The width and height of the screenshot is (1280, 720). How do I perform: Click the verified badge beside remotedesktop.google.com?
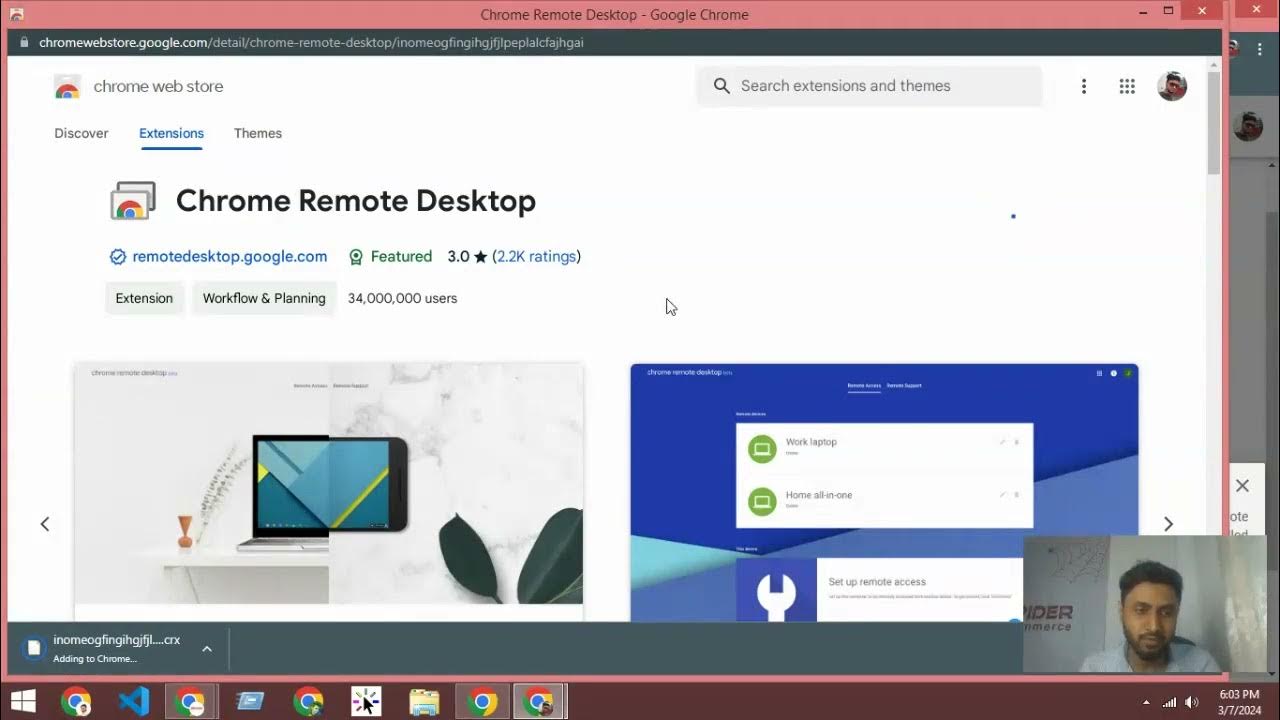pos(118,257)
